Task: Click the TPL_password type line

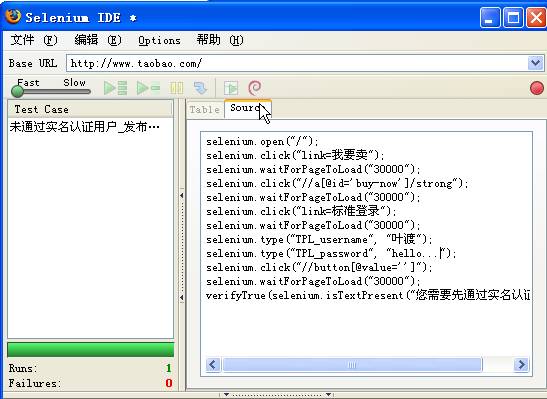Action: (x=331, y=254)
